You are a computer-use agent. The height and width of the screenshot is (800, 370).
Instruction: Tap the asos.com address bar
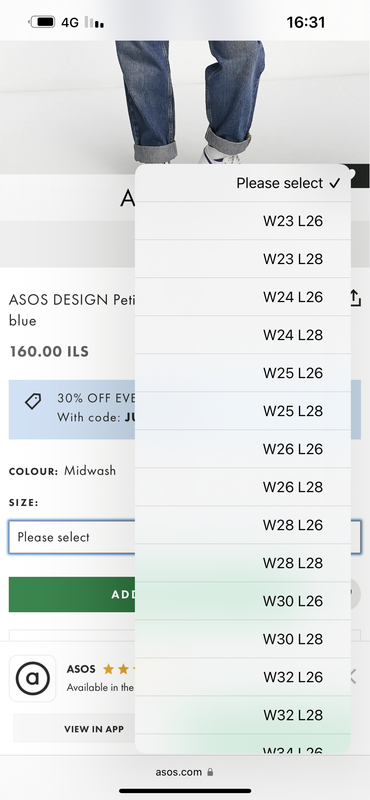[185, 772]
